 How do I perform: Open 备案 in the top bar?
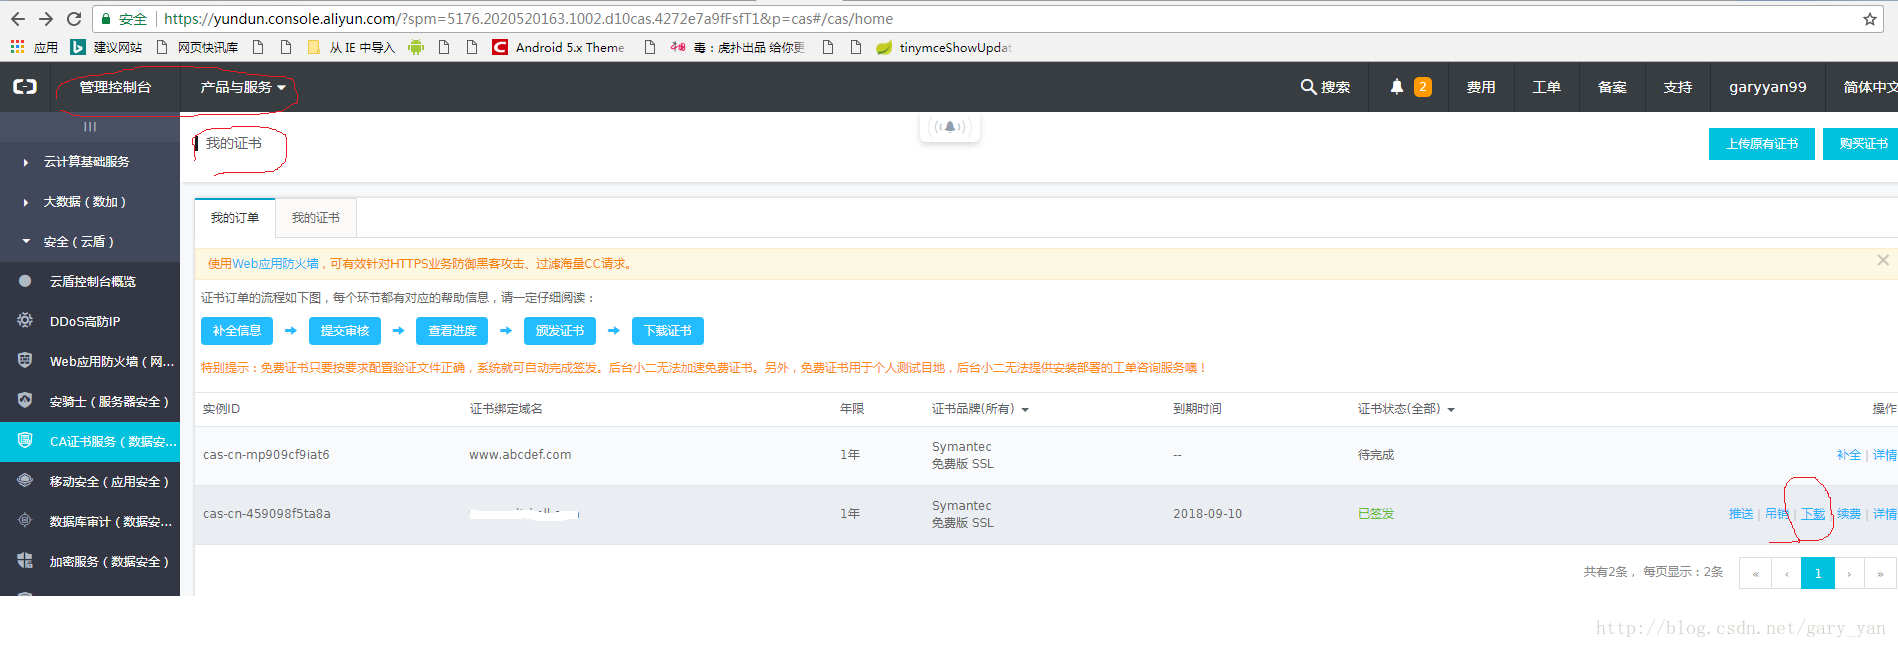pos(1612,87)
